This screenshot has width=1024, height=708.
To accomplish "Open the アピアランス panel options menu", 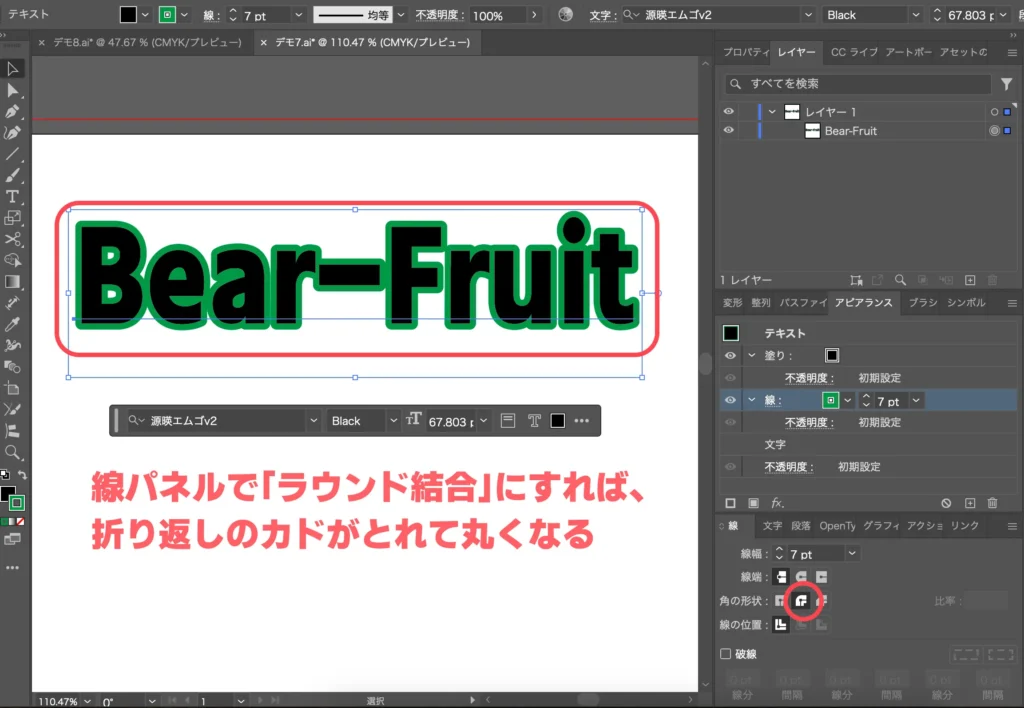I will (1011, 304).
